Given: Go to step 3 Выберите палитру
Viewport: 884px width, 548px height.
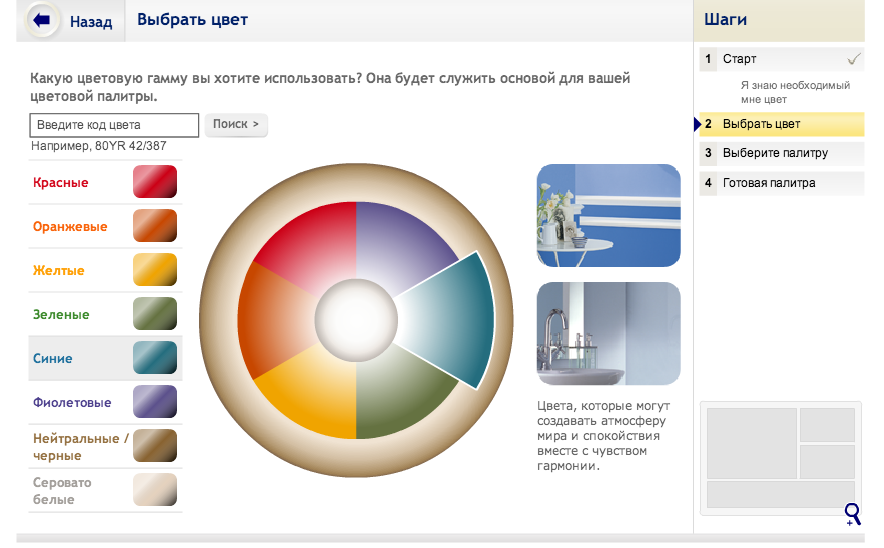Looking at the screenshot, I should click(x=775, y=153).
